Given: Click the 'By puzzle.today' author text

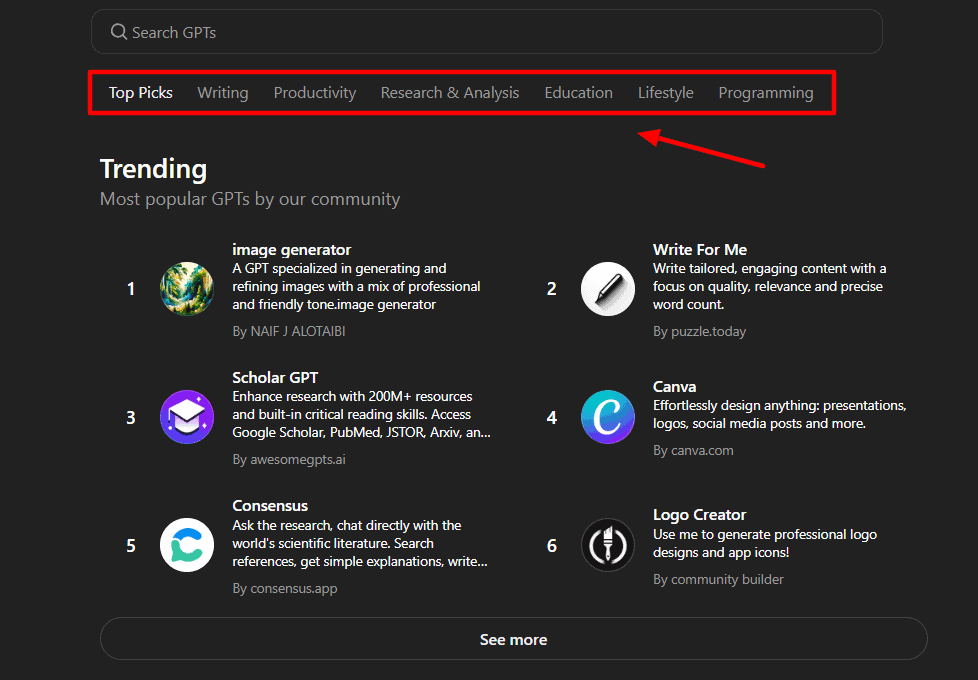Looking at the screenshot, I should point(699,331).
